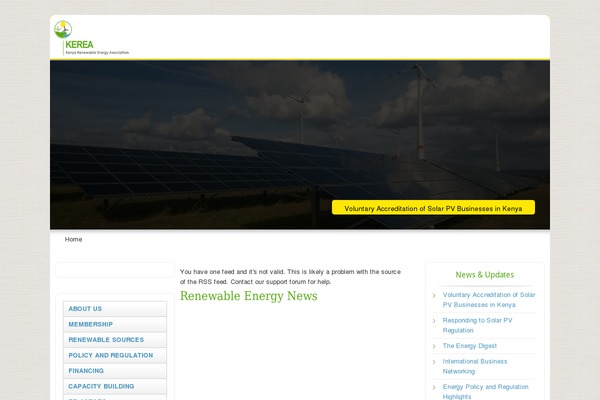Click the arrow beside International Business Networking
600x400 pixels.
click(434, 362)
